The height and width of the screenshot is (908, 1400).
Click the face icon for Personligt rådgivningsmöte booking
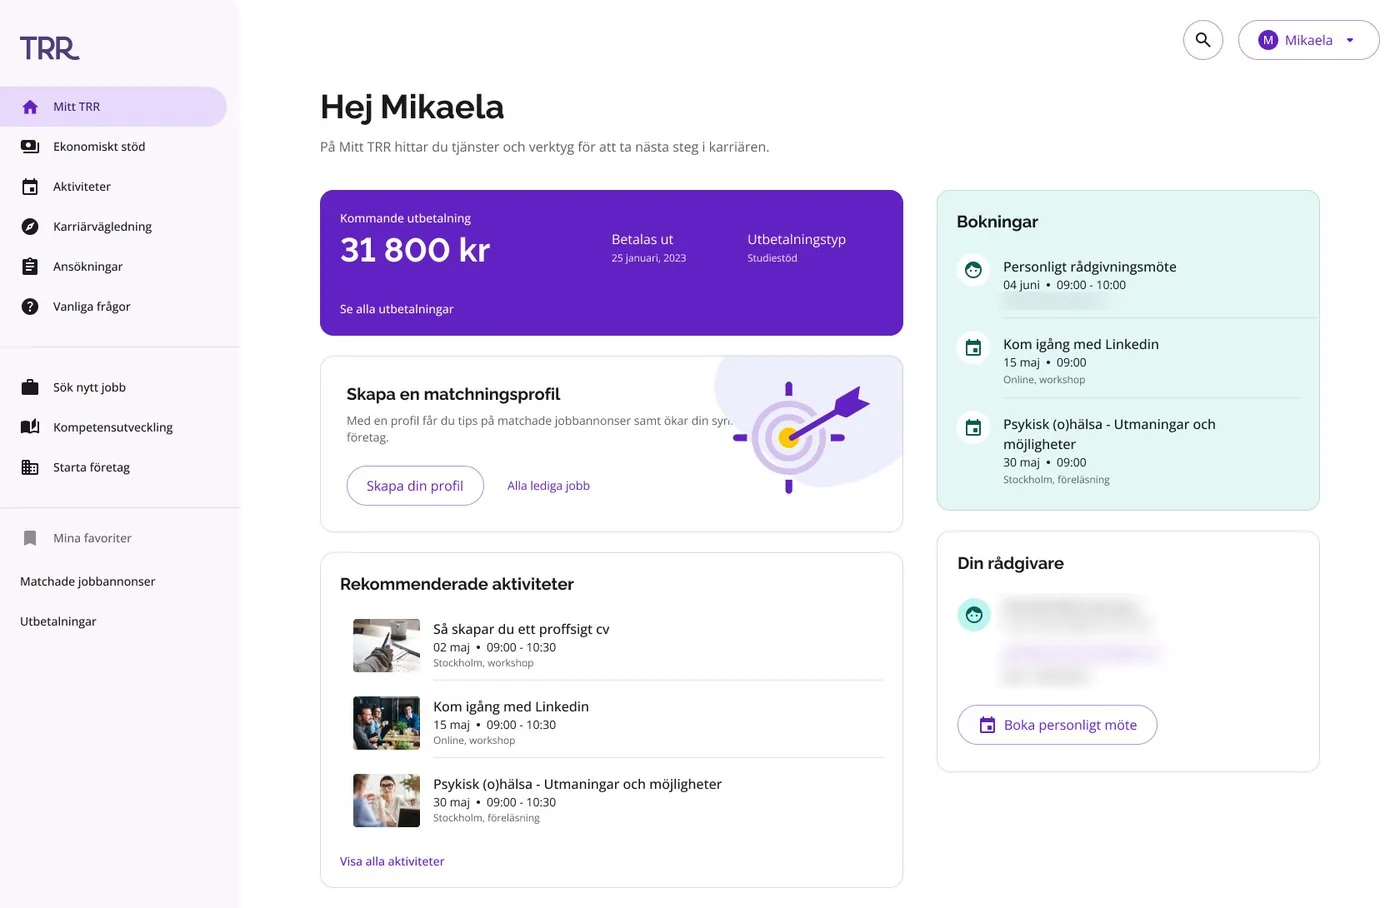coord(973,270)
